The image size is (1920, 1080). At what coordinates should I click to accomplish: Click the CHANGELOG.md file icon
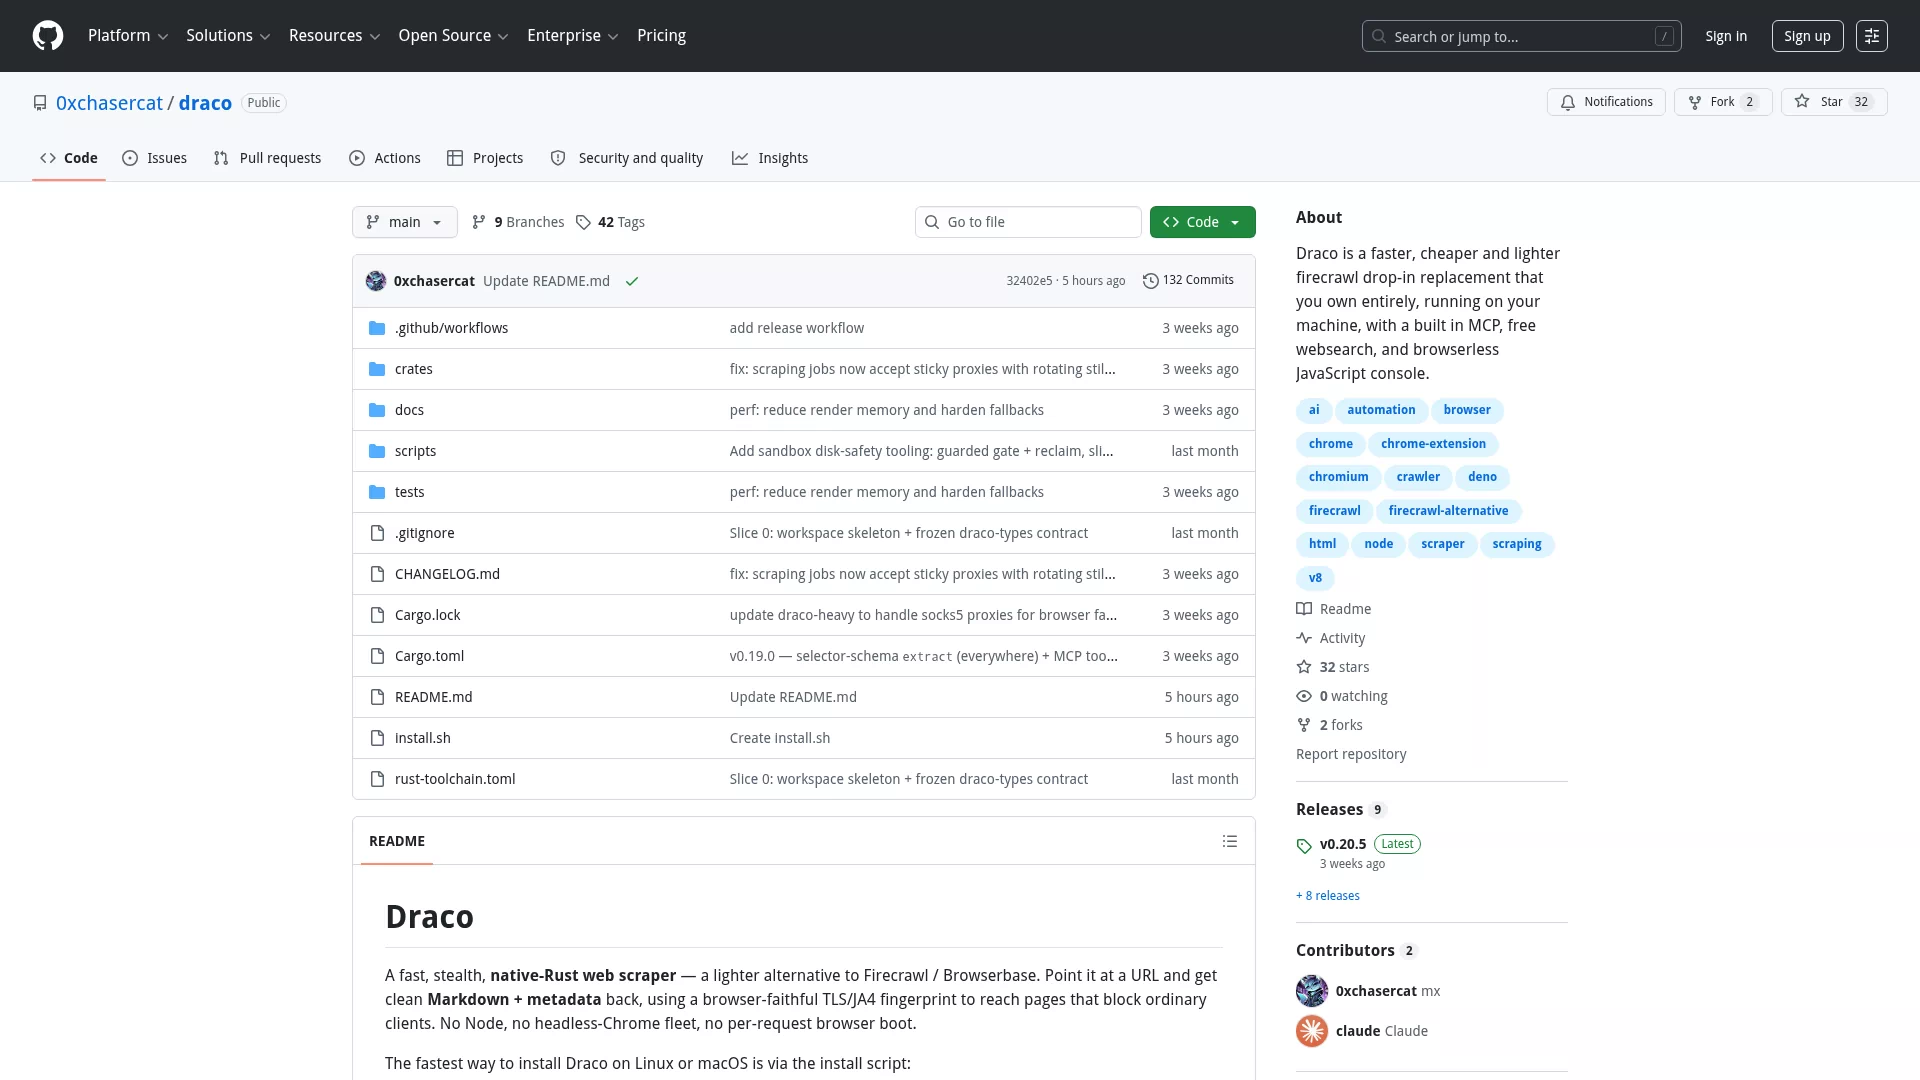[x=377, y=574]
